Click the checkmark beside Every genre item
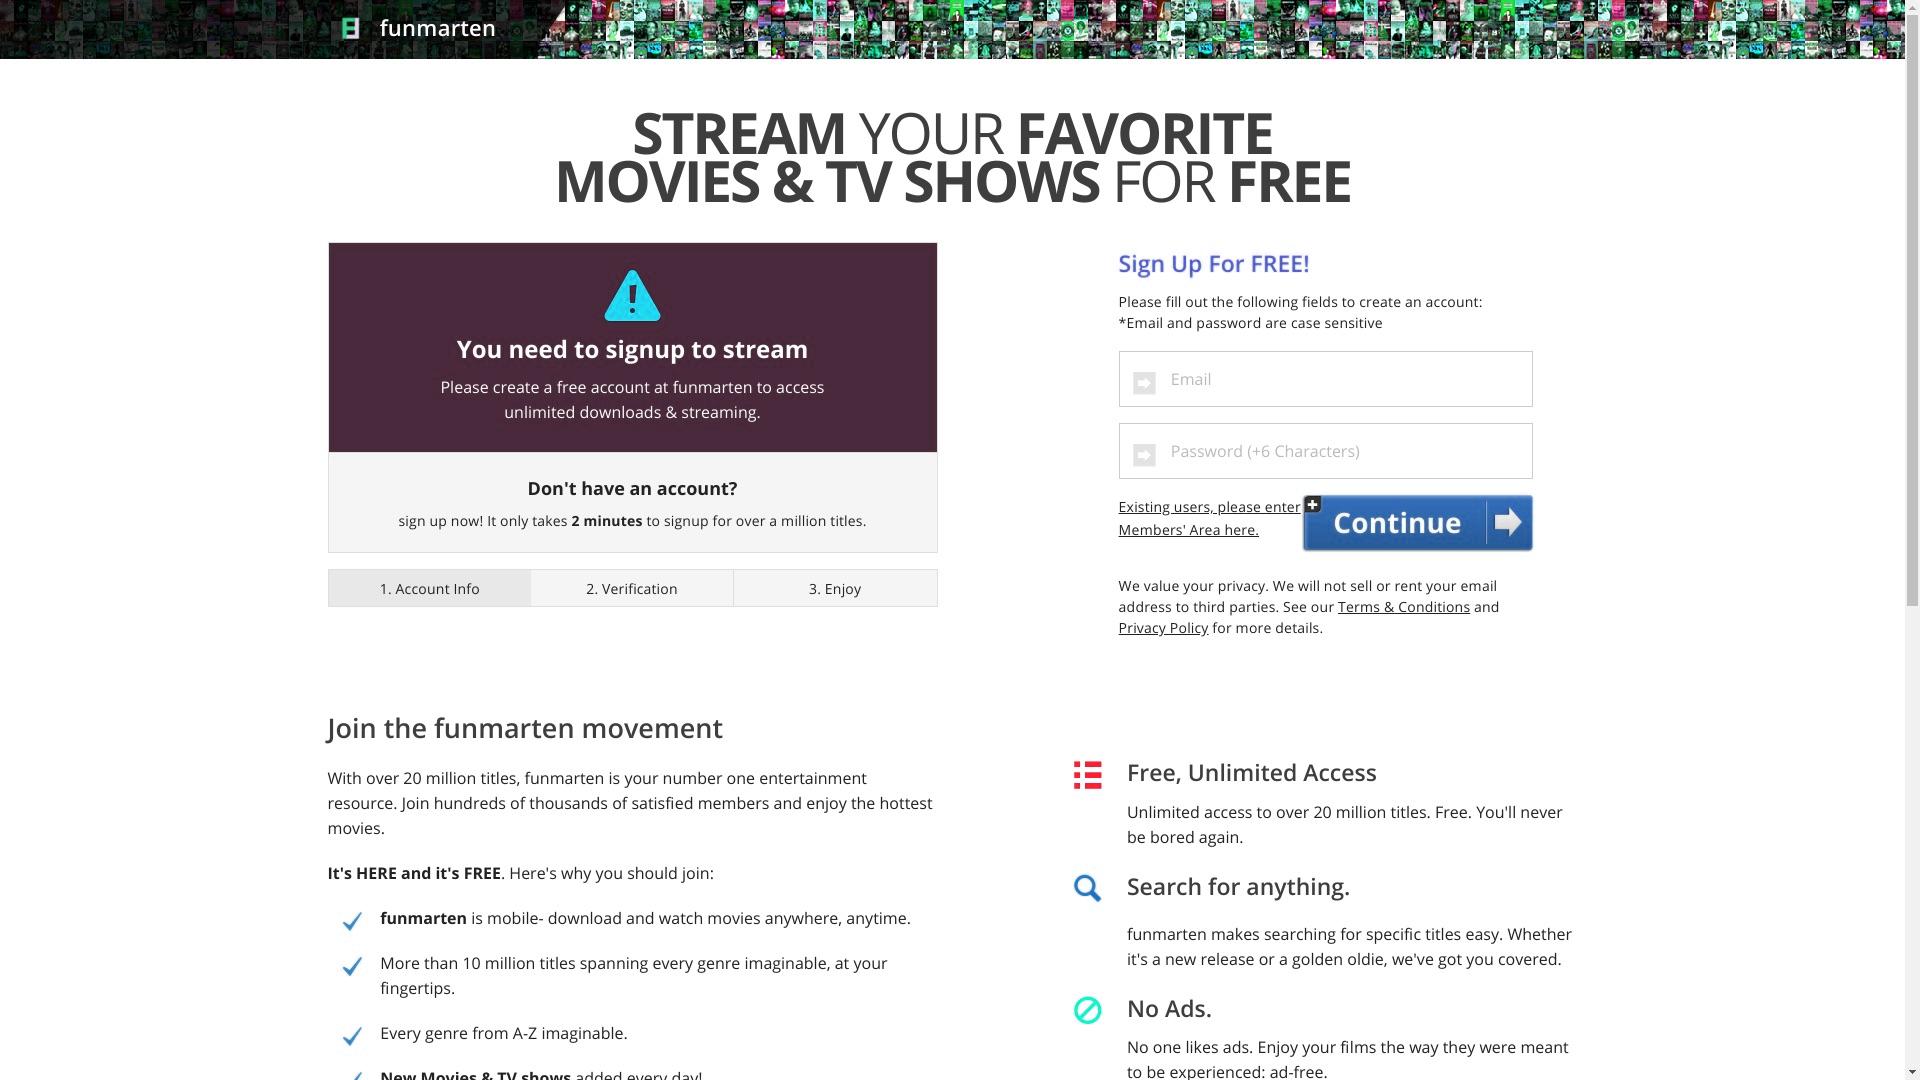Image resolution: width=1920 pixels, height=1080 pixels. [x=352, y=1036]
